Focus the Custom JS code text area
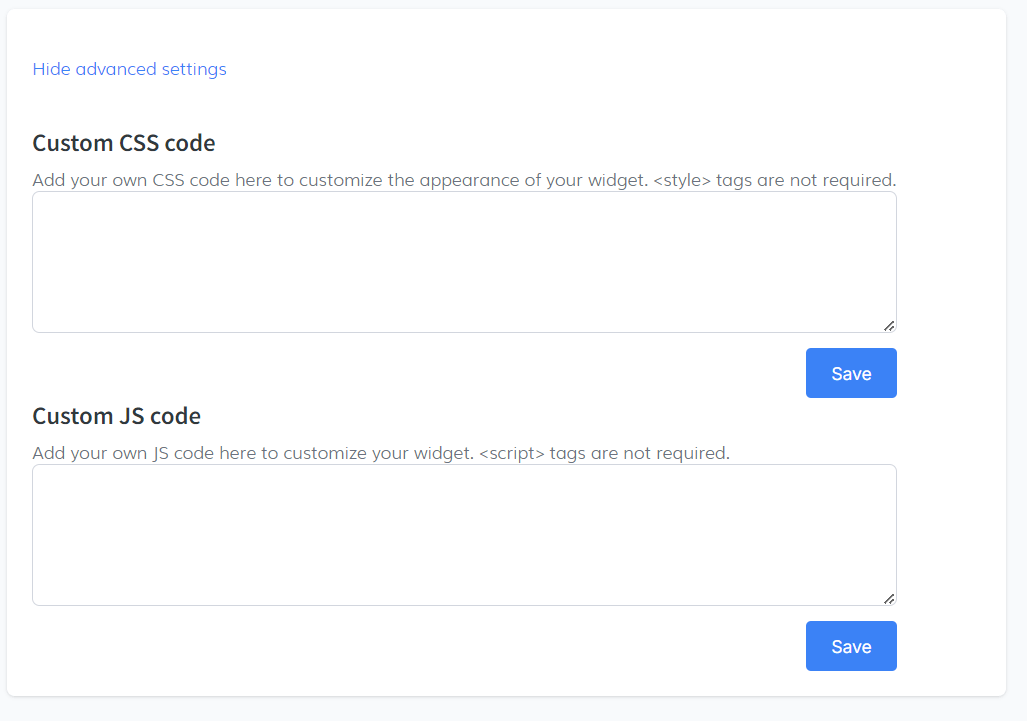 coord(464,535)
